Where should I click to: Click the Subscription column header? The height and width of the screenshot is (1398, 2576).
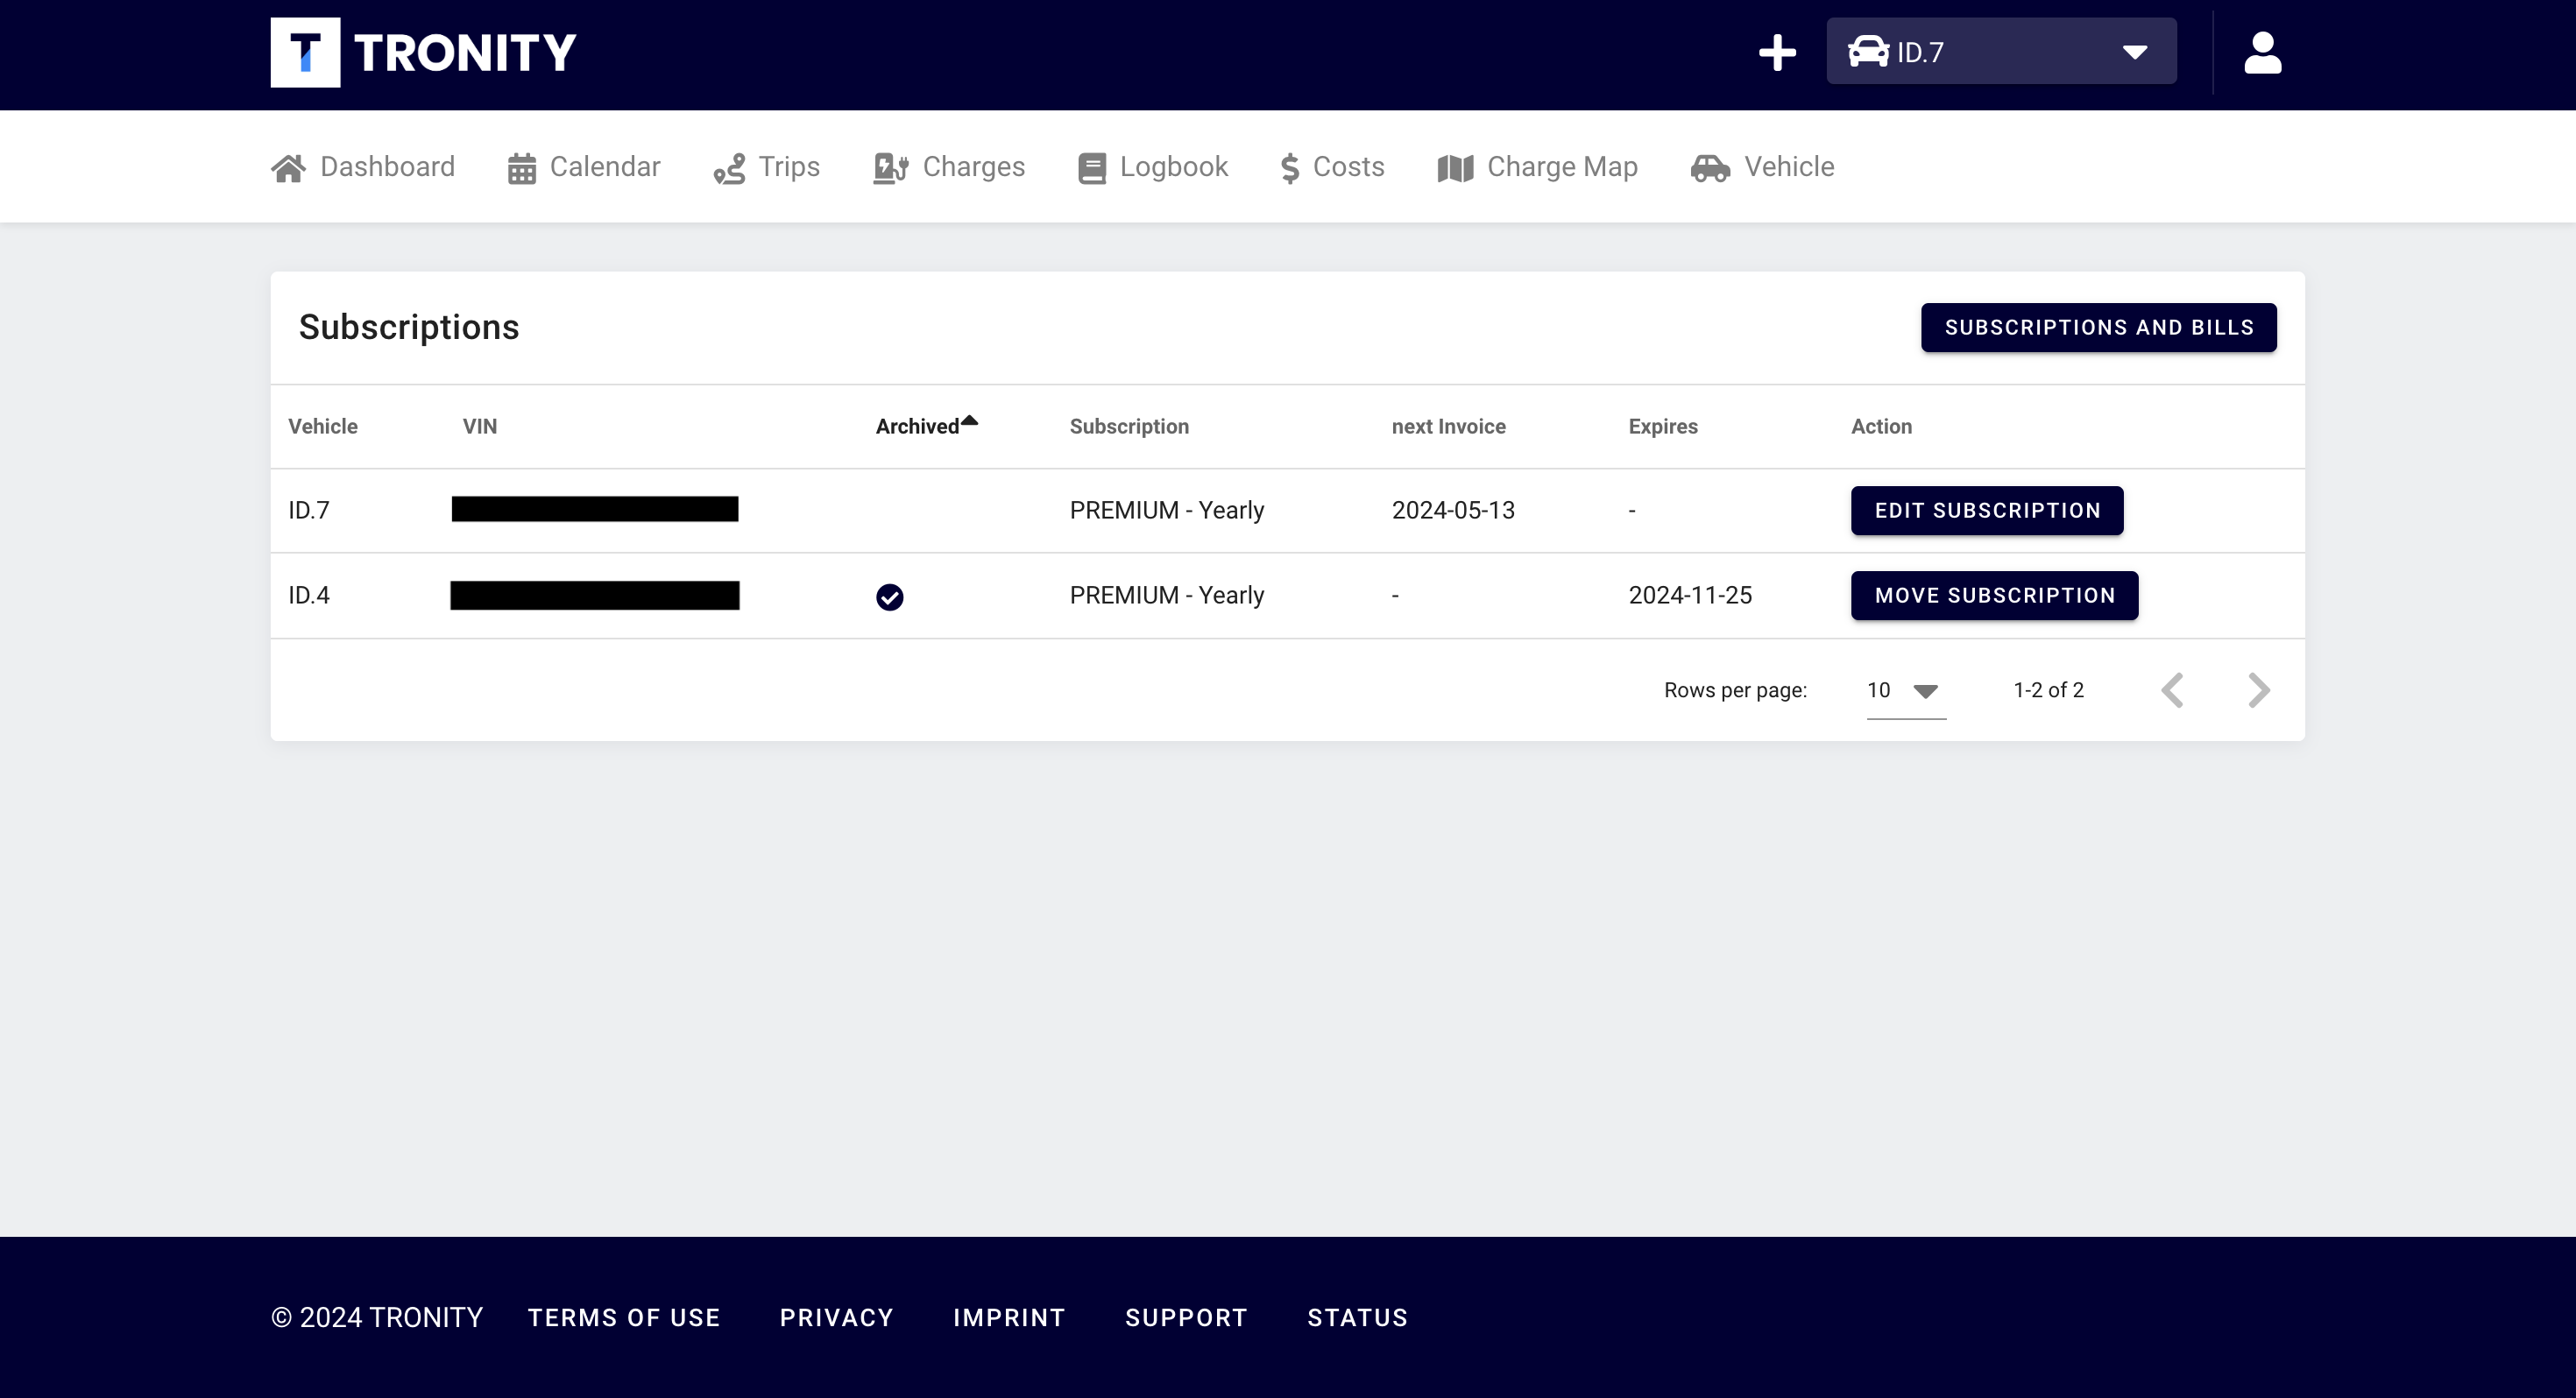(x=1129, y=427)
